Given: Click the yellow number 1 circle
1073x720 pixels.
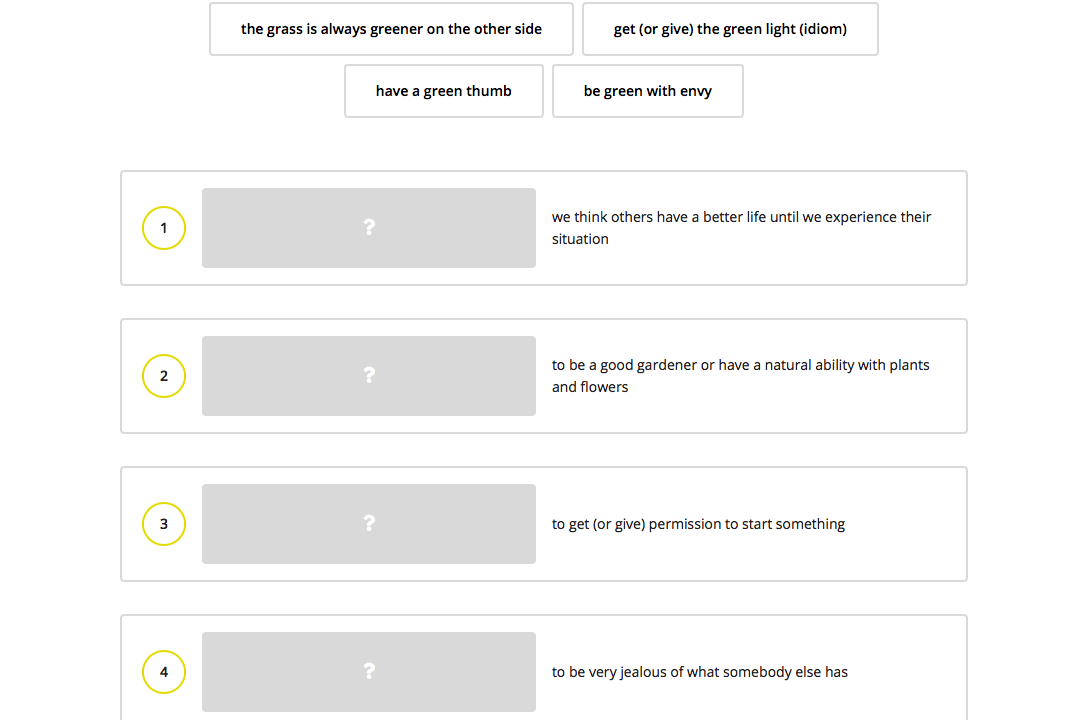Looking at the screenshot, I should click(x=164, y=228).
